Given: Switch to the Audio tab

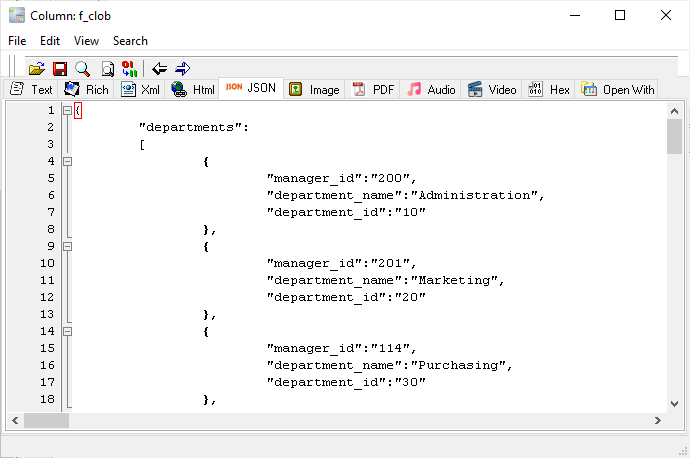Looking at the screenshot, I should (x=431, y=89).
